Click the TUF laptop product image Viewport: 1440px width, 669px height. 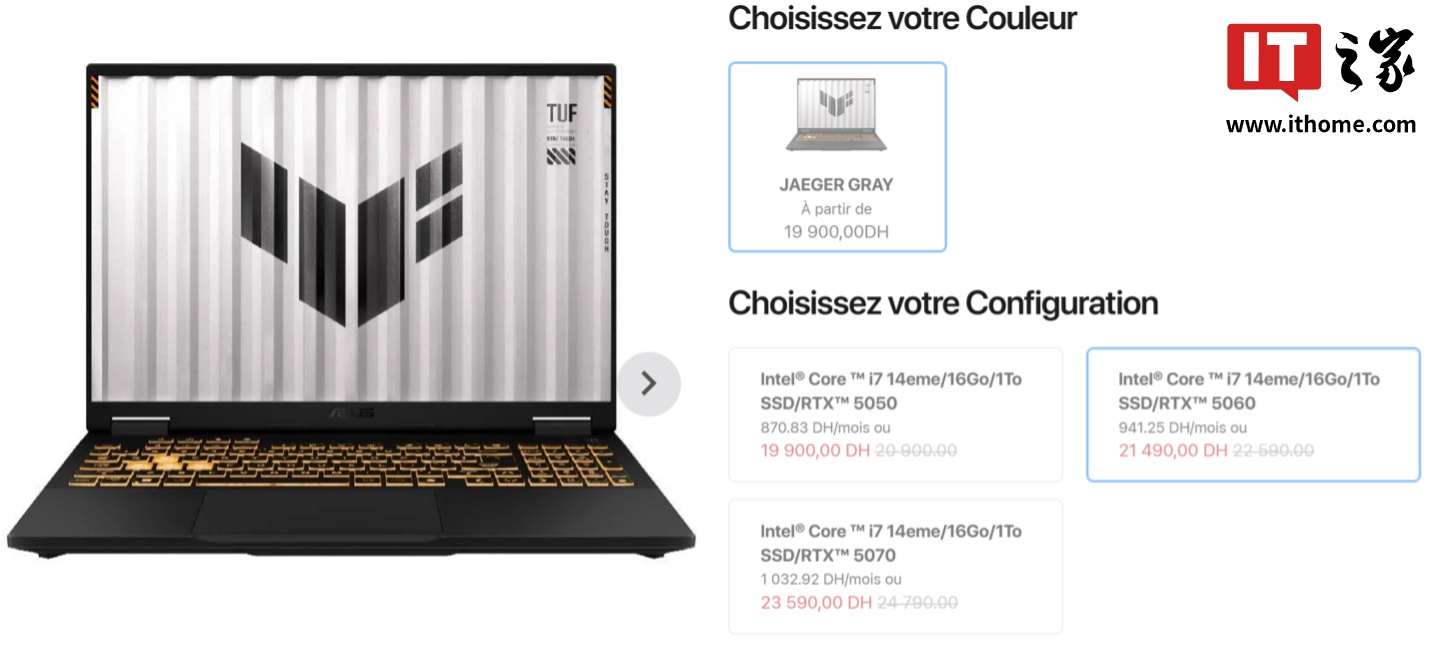[350, 310]
